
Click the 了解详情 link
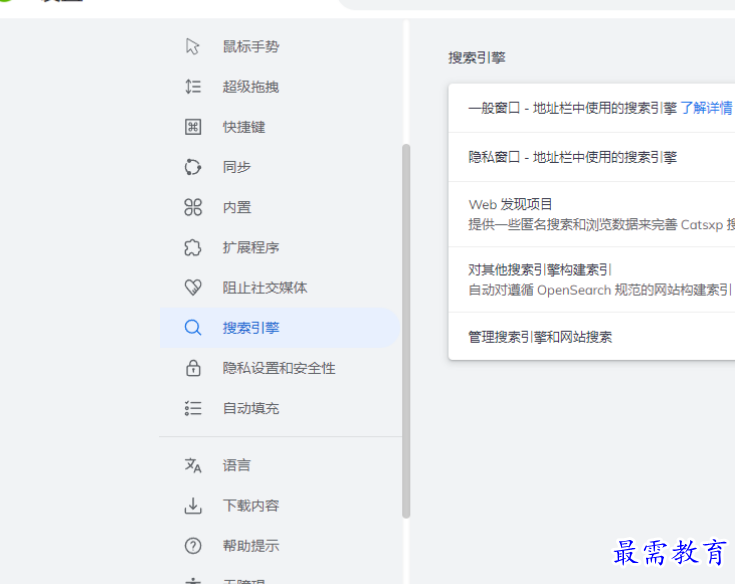tap(706, 108)
